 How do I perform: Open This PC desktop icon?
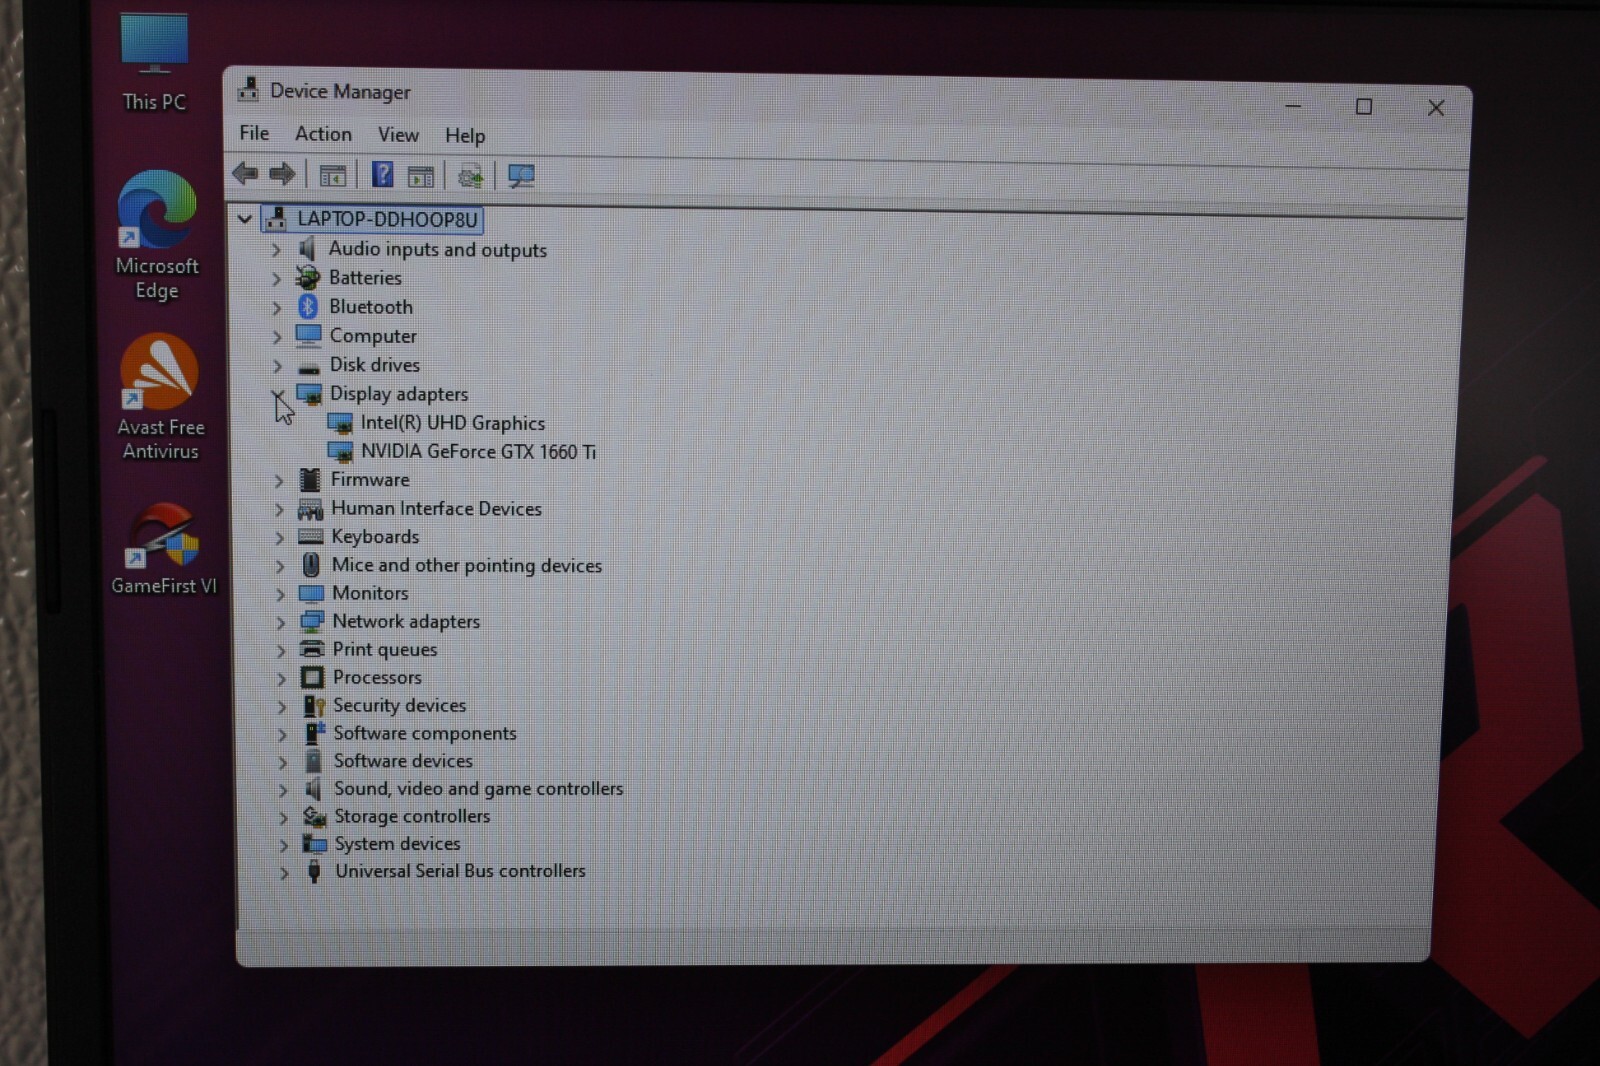pos(154,62)
